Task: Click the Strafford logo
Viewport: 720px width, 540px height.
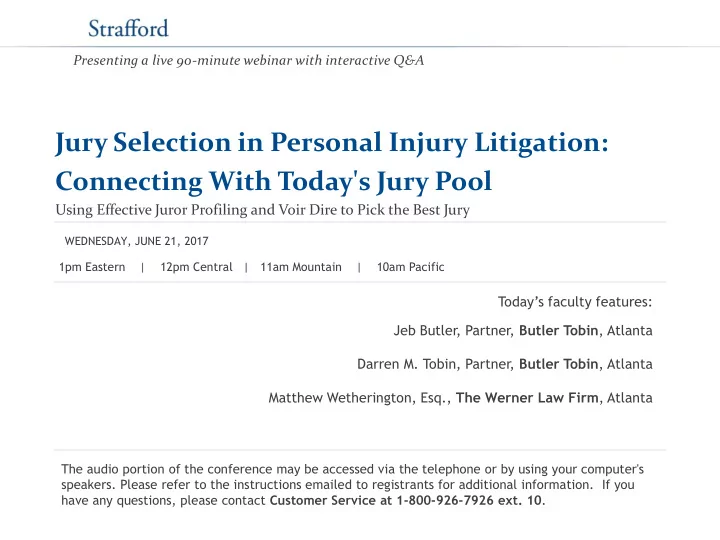Action: (x=128, y=28)
